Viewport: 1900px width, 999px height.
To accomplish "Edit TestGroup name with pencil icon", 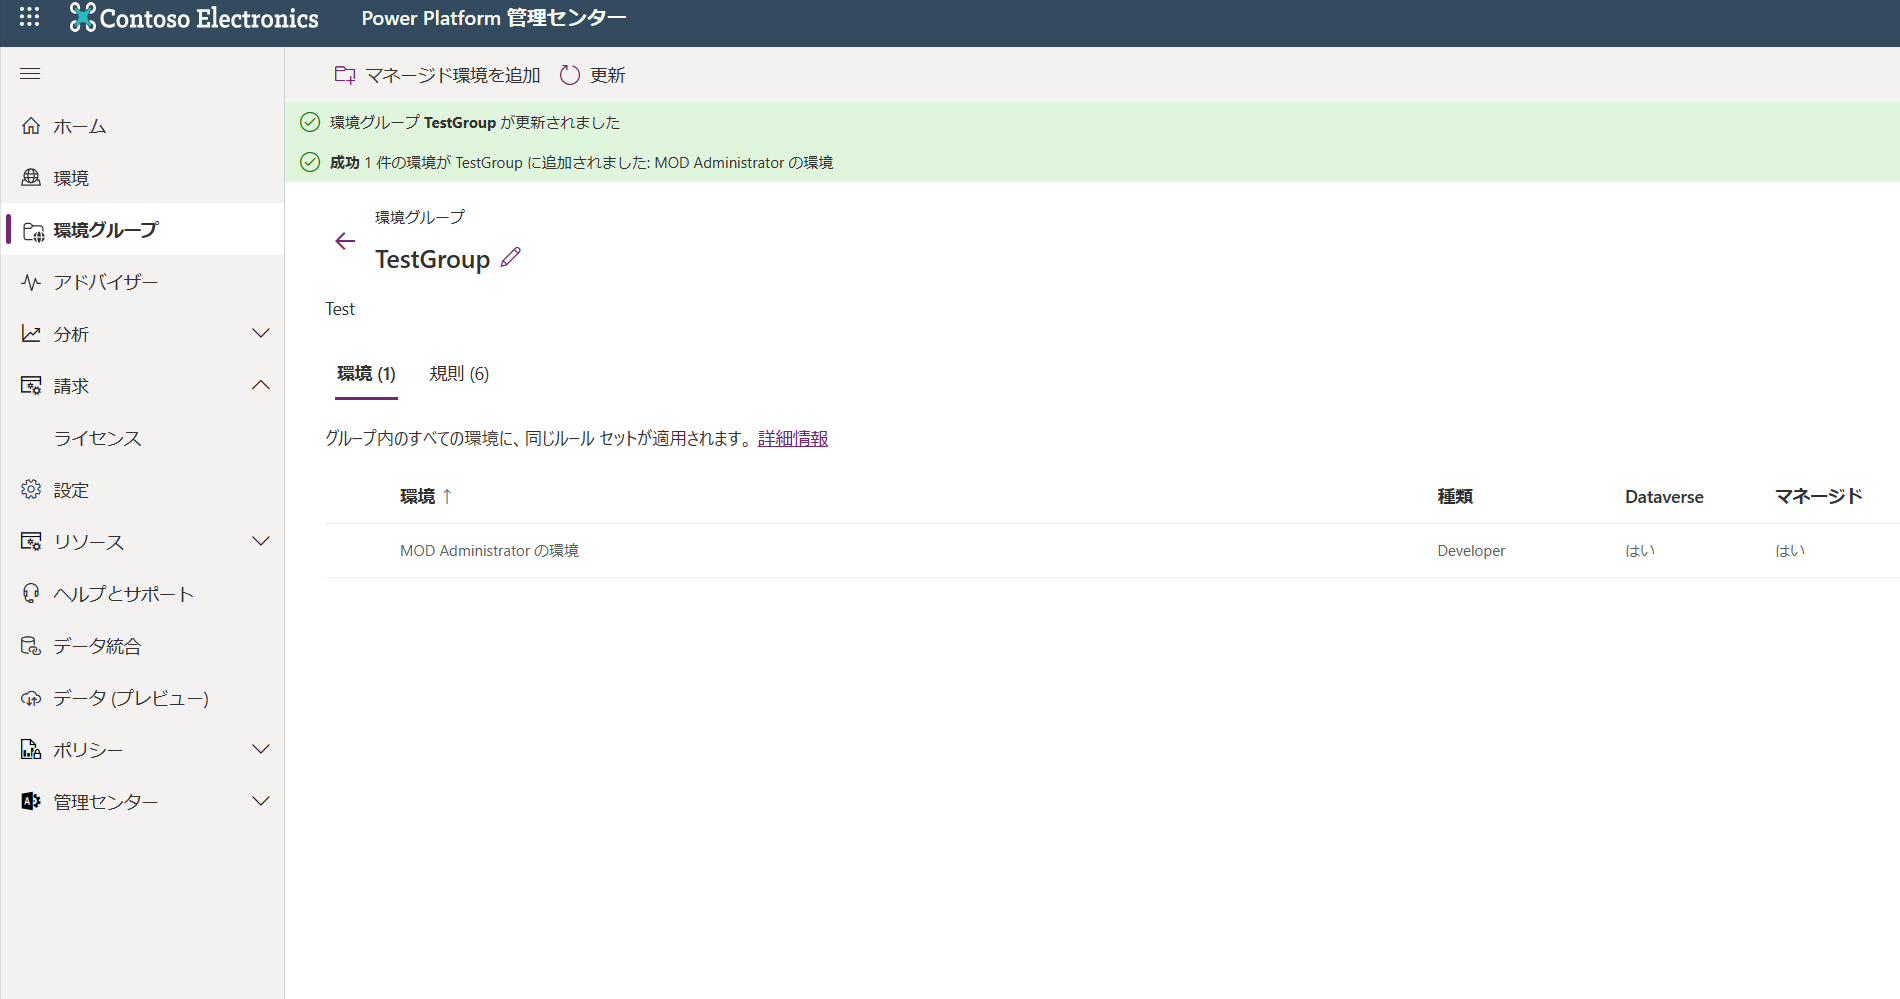I will tap(510, 257).
